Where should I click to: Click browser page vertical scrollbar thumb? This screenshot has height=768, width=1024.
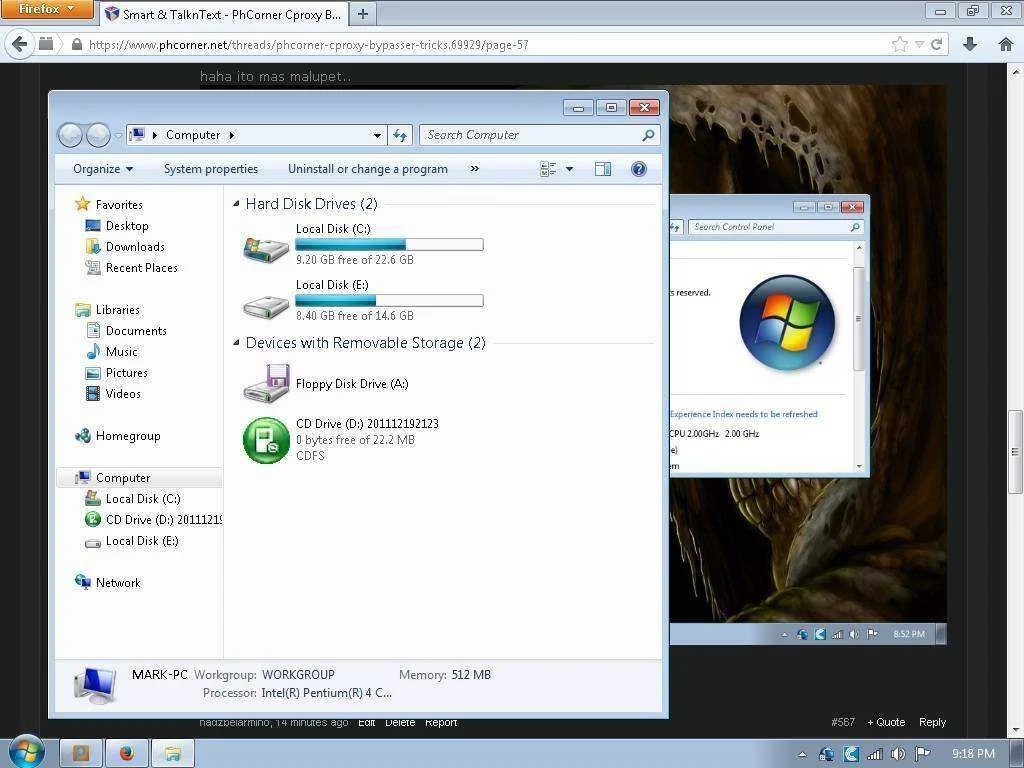click(1015, 452)
